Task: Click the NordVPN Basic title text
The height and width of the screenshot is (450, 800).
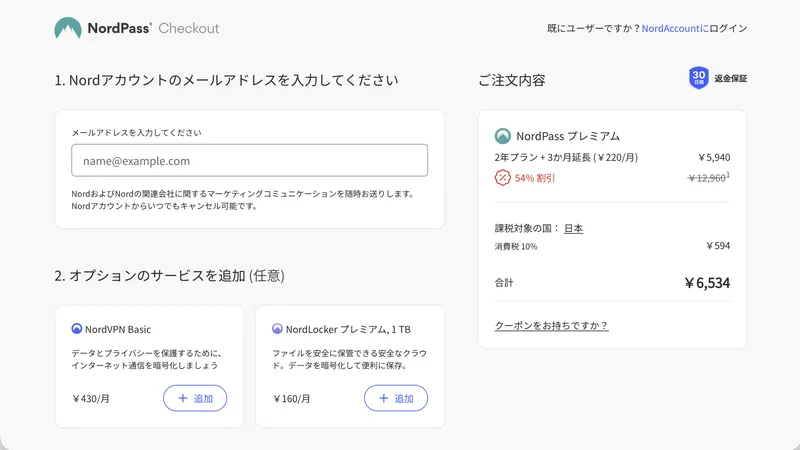Action: (118, 330)
